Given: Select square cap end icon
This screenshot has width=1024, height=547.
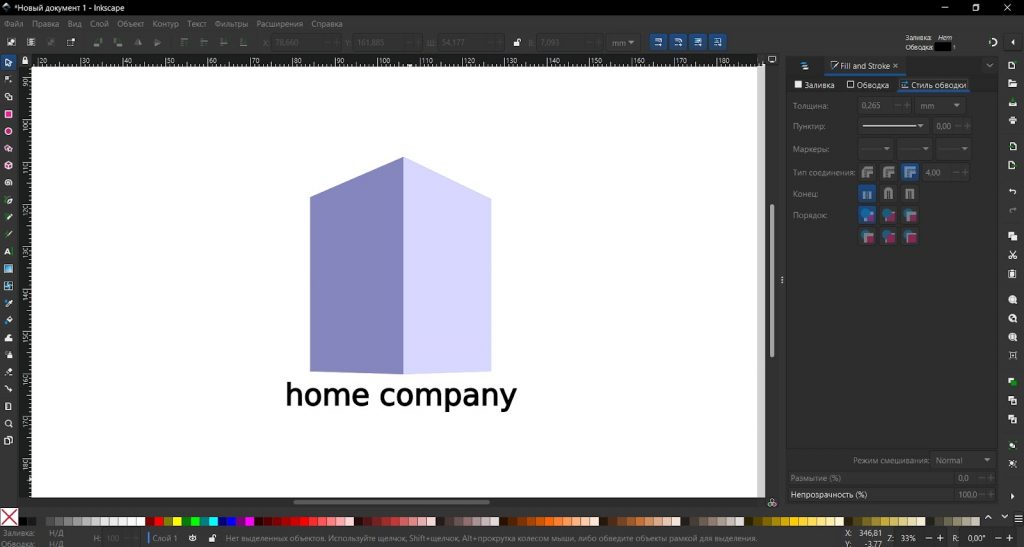Looking at the screenshot, I should coord(910,194).
